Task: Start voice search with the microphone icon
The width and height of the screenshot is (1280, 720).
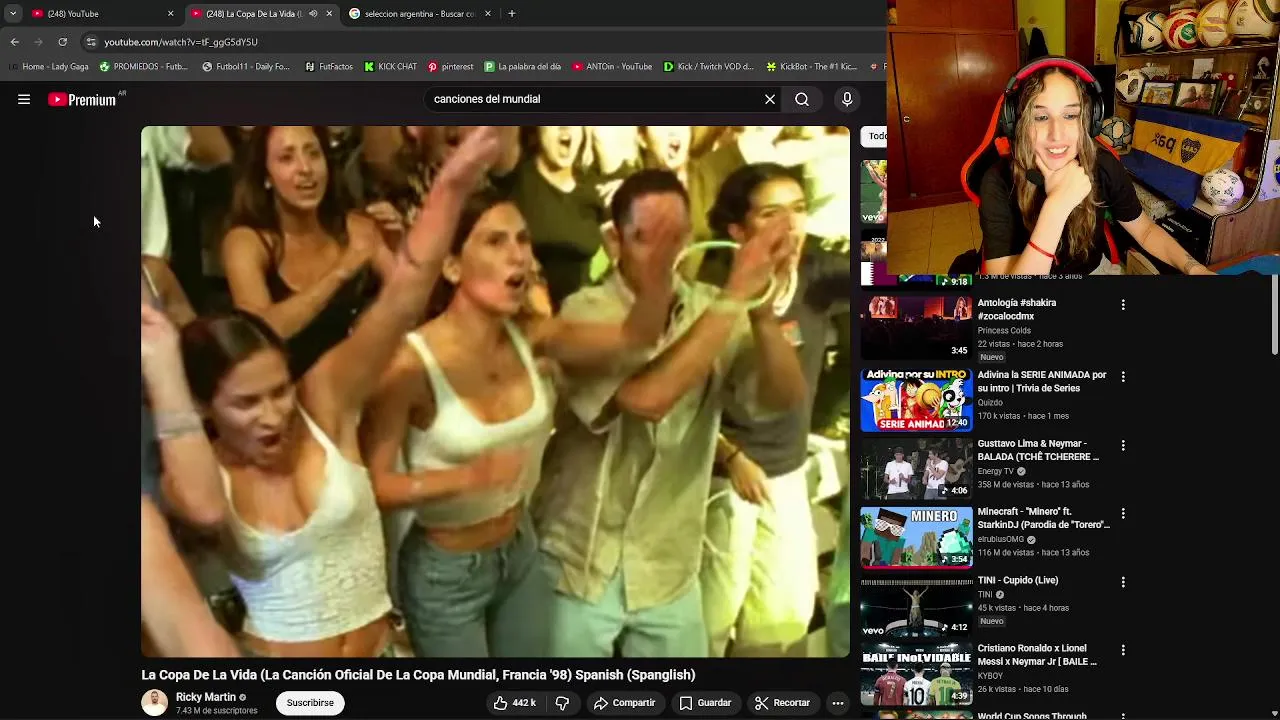Action: (x=847, y=99)
